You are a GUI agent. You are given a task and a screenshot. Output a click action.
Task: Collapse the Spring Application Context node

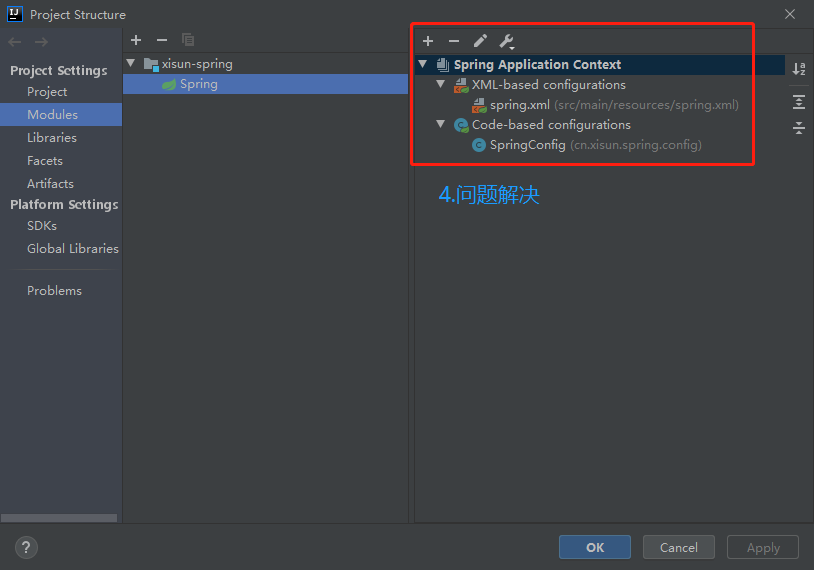click(423, 65)
